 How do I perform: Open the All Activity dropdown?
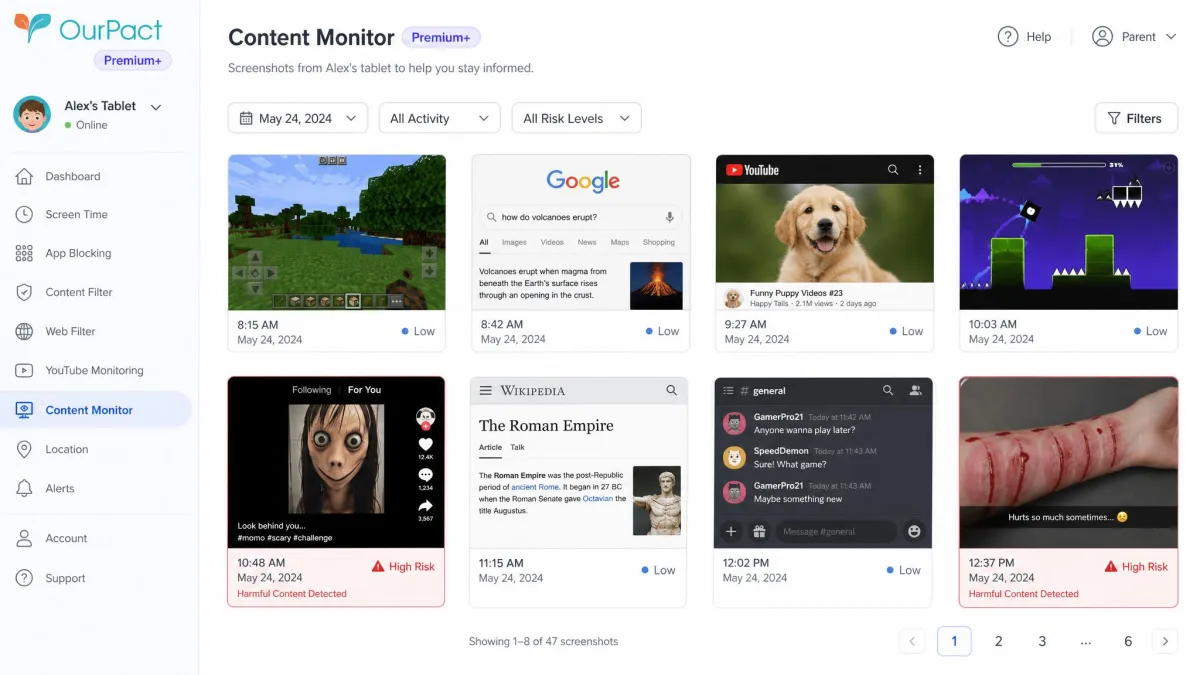[x=440, y=118]
